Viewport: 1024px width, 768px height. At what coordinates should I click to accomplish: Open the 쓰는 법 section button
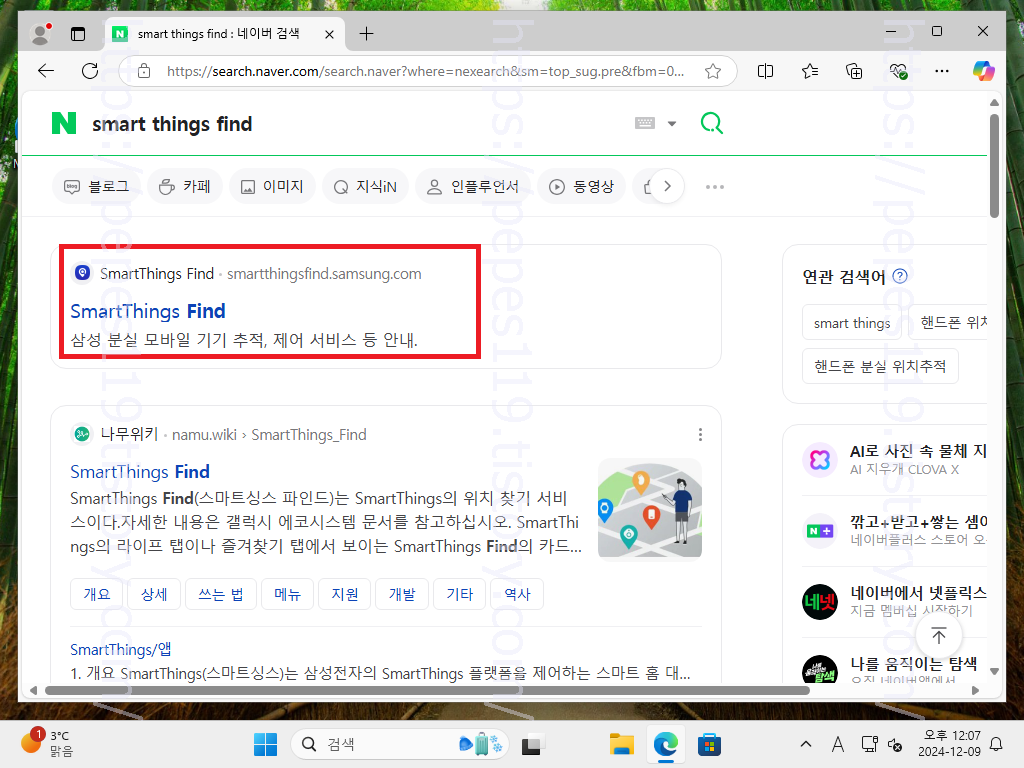tap(221, 594)
